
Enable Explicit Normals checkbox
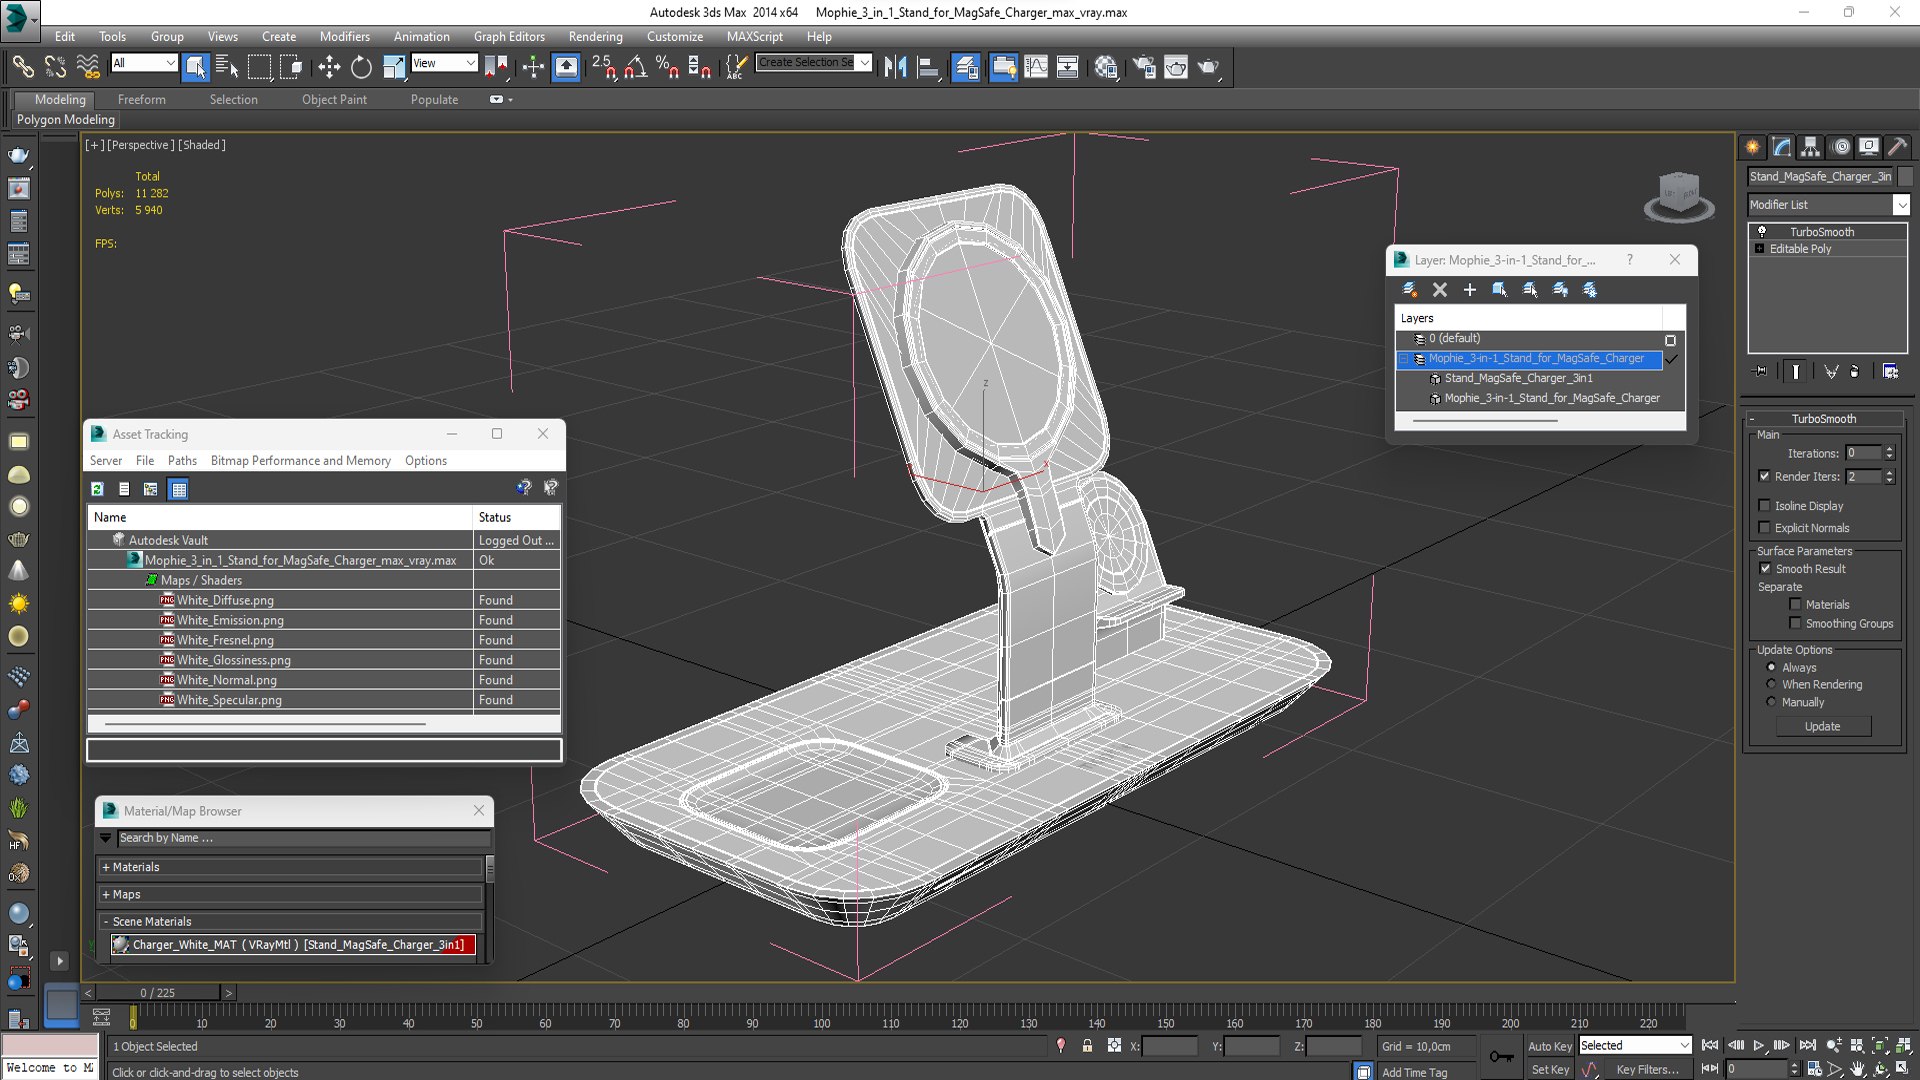[x=1764, y=528]
